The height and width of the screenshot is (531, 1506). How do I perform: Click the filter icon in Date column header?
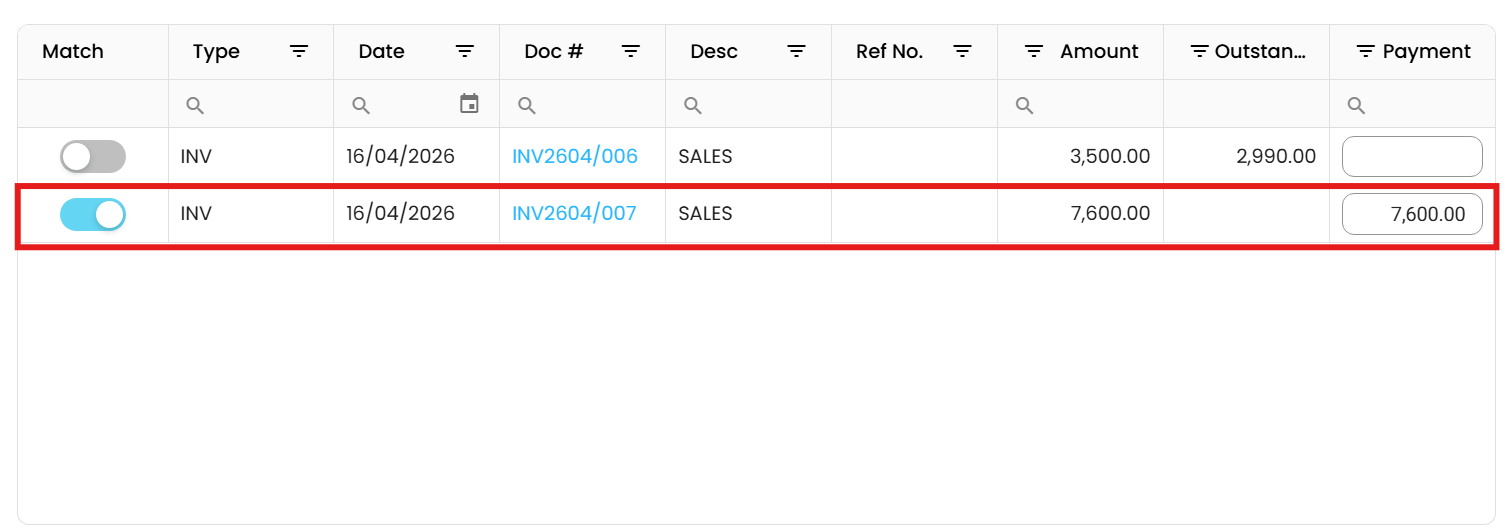click(465, 52)
